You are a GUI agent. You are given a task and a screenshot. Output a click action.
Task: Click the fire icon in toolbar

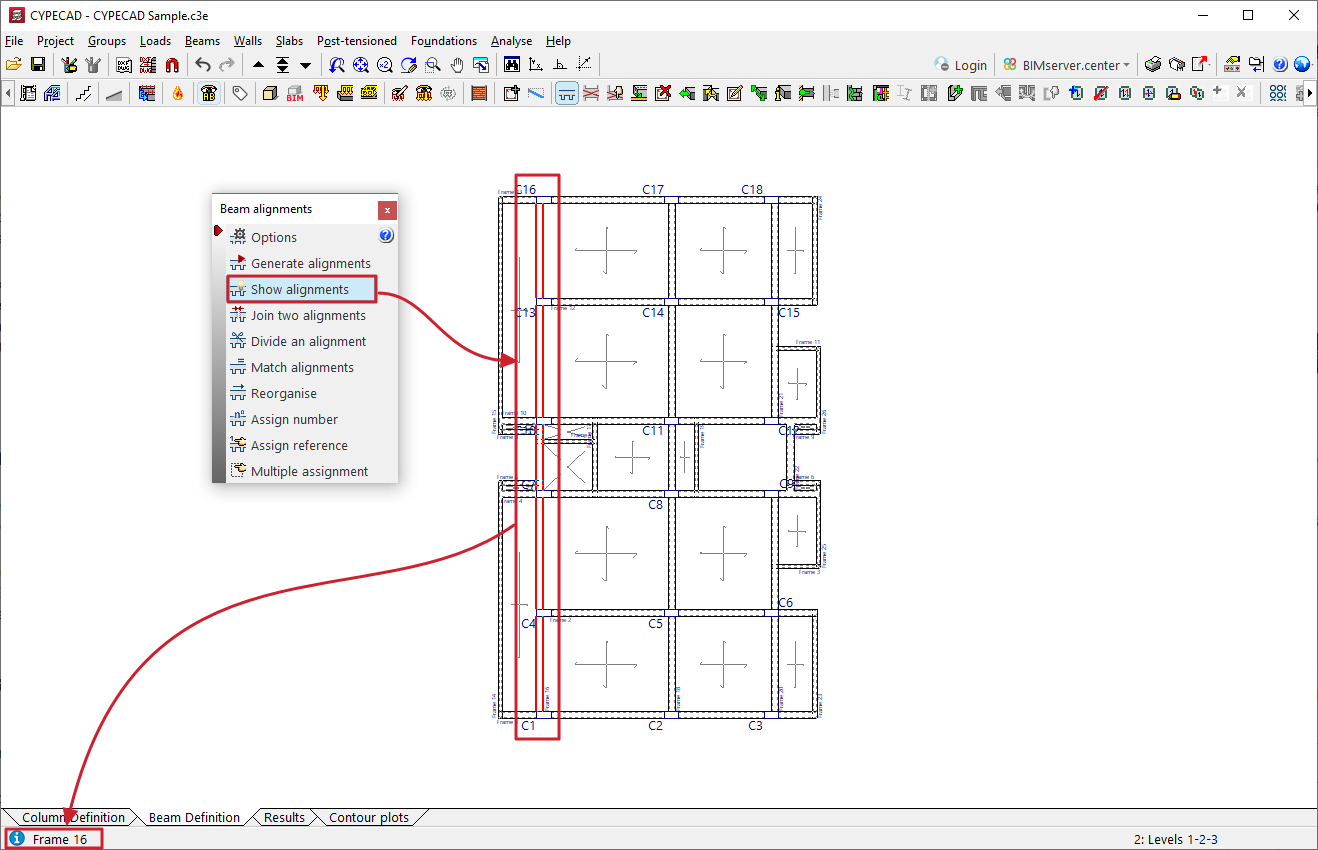pyautogui.click(x=178, y=93)
